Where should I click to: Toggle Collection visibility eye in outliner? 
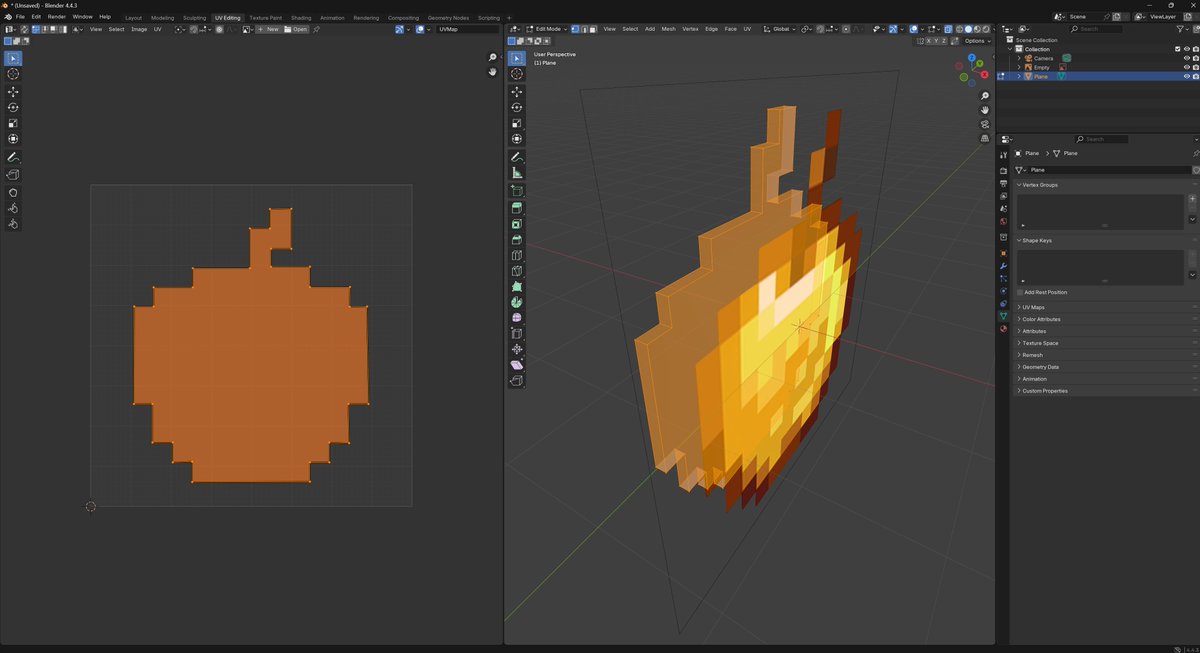[1187, 49]
